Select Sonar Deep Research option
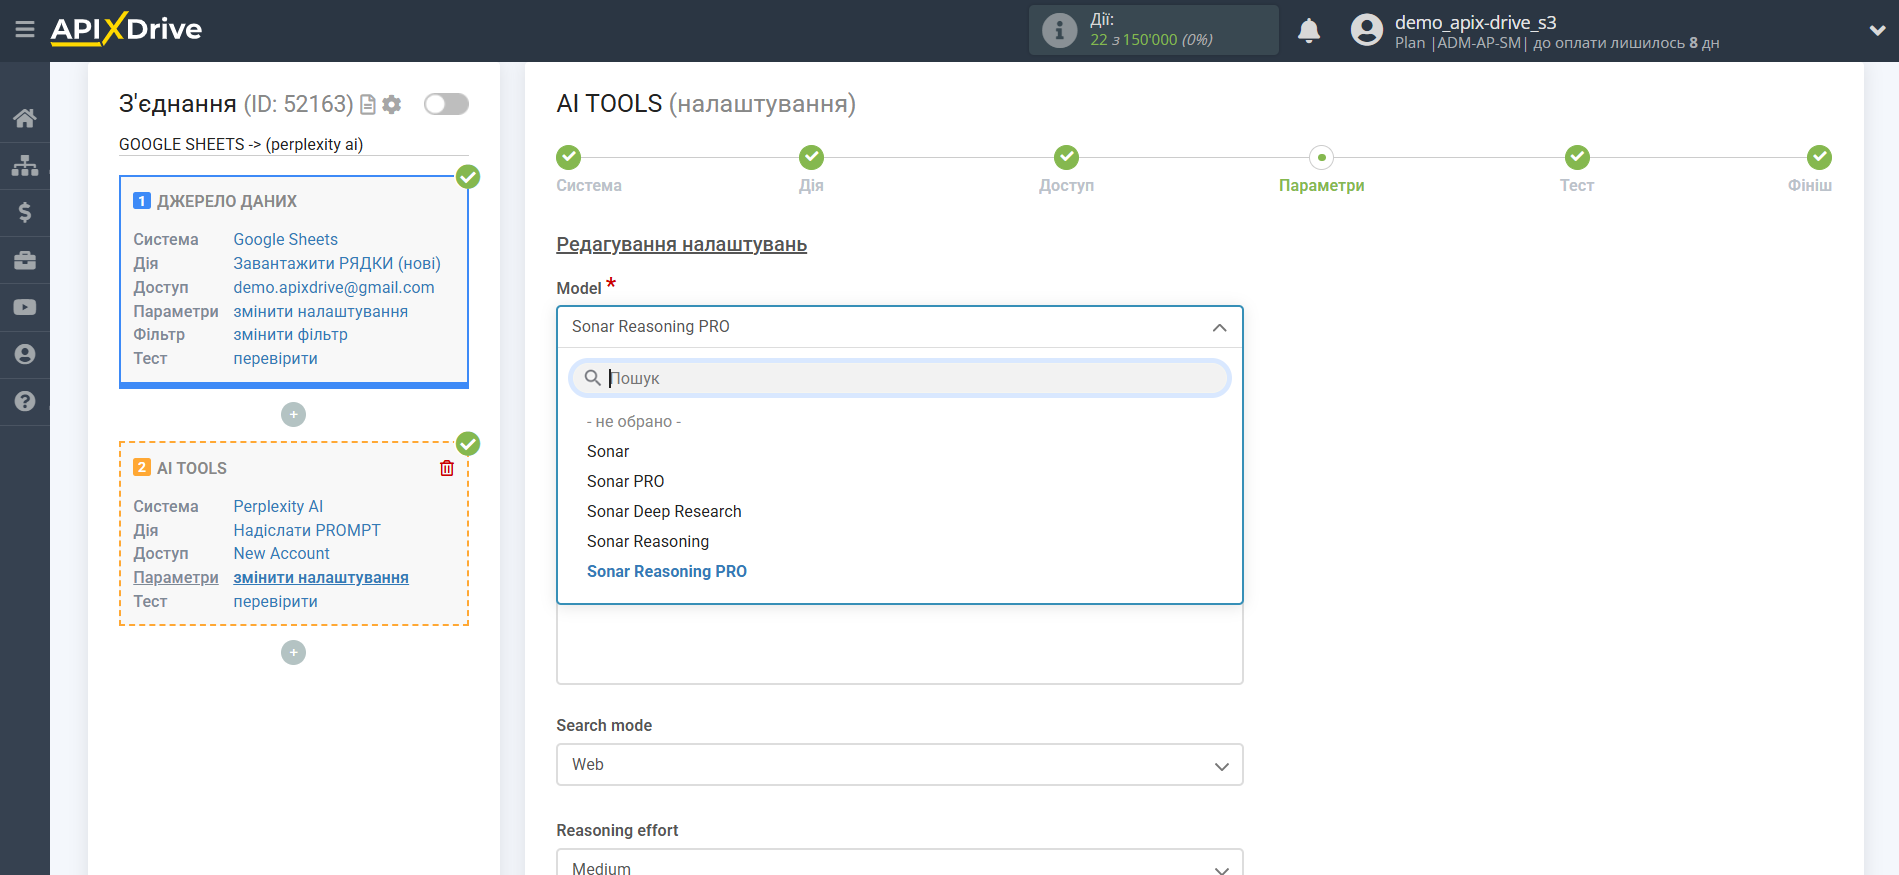Image resolution: width=1899 pixels, height=875 pixels. 664,512
